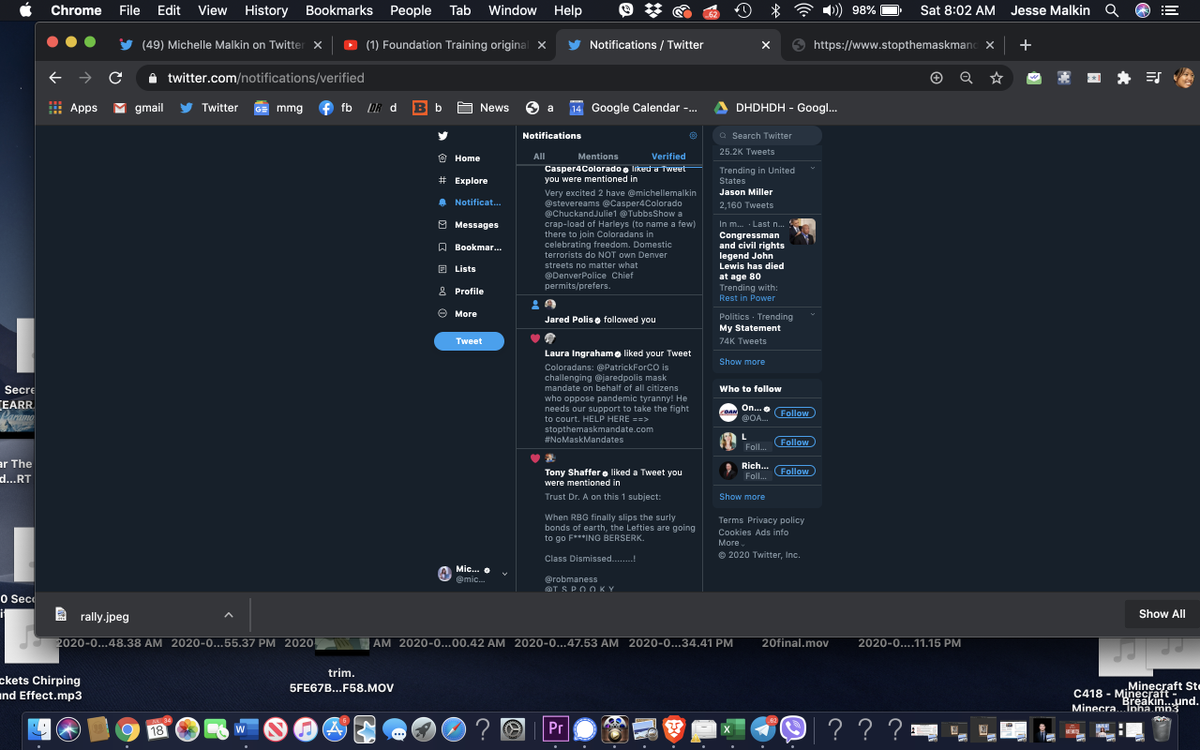Open Tony Shaffer liked a Tweet notification
Viewport: 1200px width, 750px height.
click(609, 520)
